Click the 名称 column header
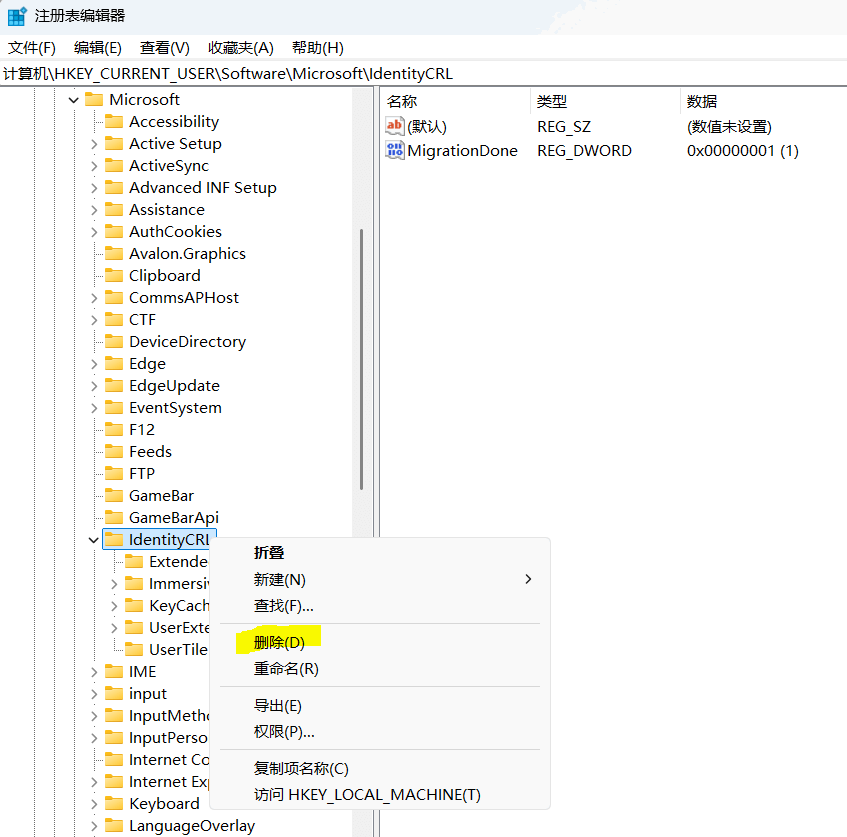 tap(402, 101)
